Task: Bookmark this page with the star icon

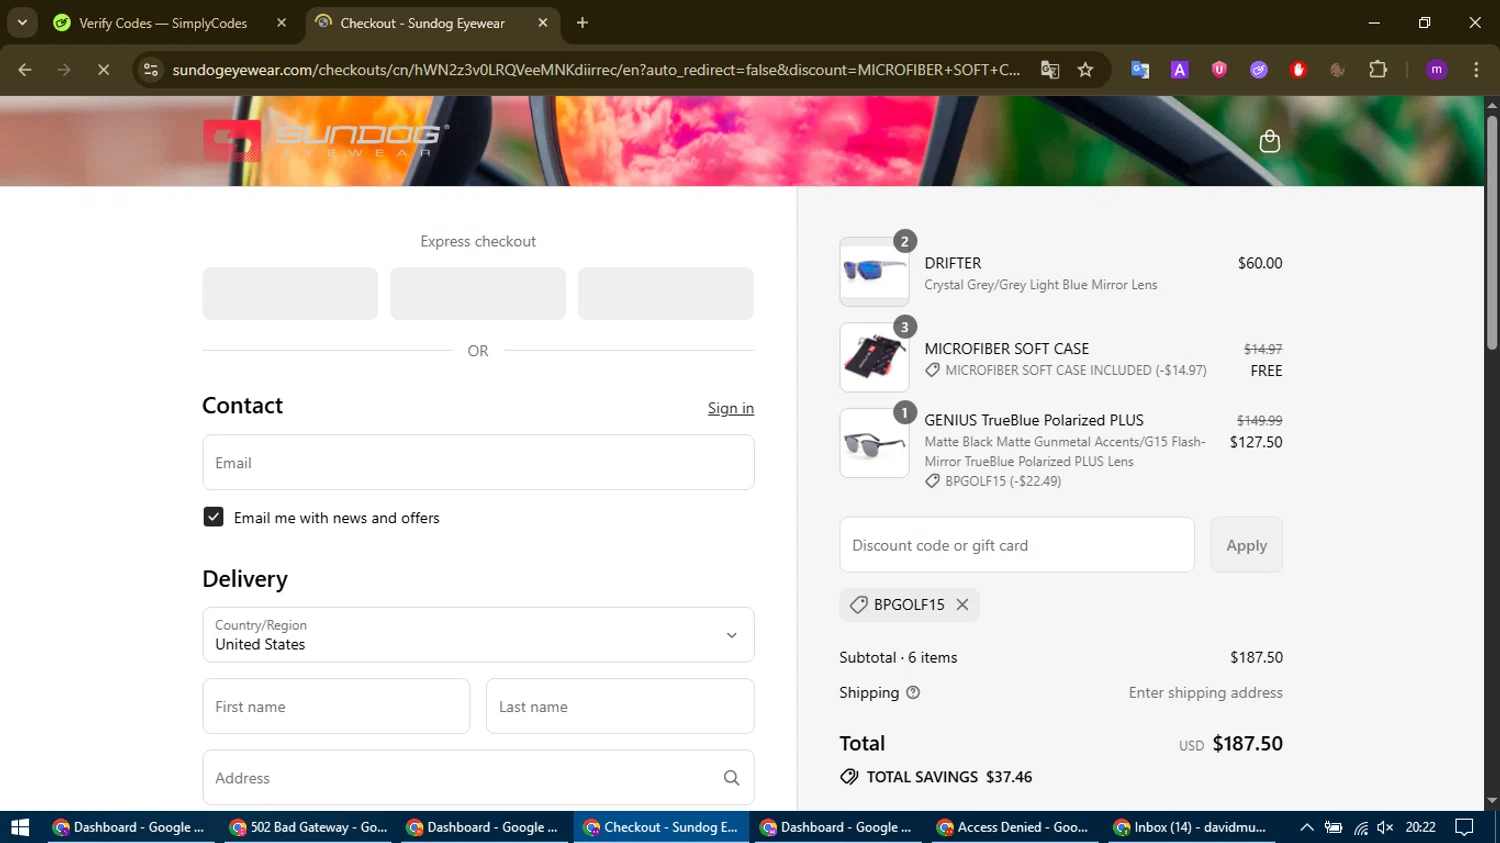Action: pos(1085,70)
